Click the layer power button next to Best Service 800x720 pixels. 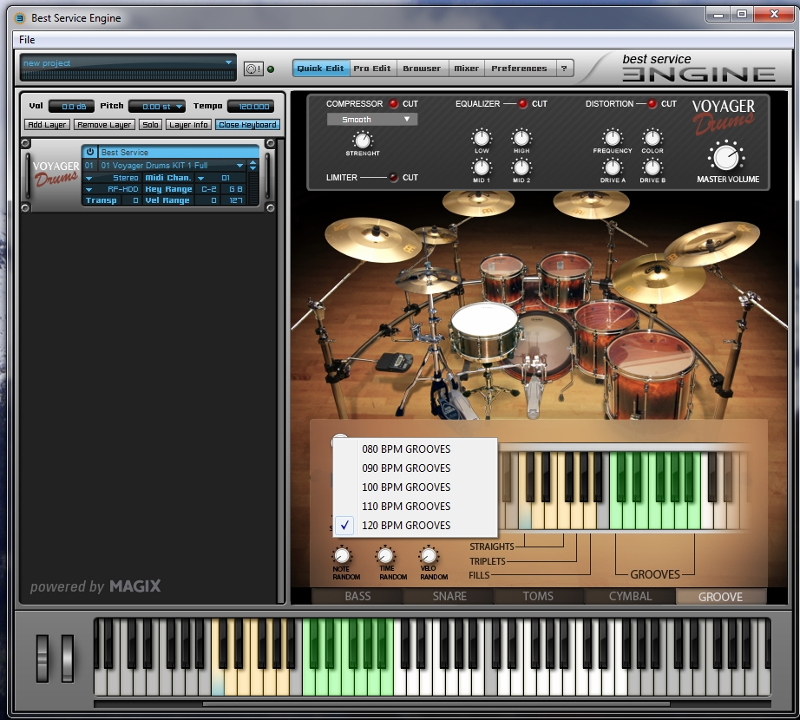pyautogui.click(x=90, y=152)
